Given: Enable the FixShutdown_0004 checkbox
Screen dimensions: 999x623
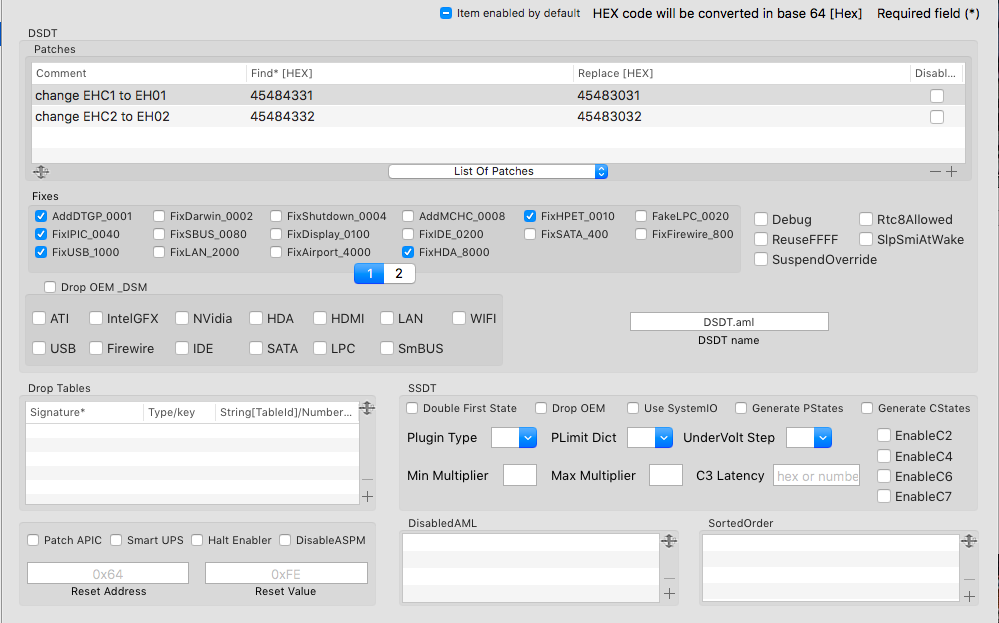Looking at the screenshot, I should (277, 216).
